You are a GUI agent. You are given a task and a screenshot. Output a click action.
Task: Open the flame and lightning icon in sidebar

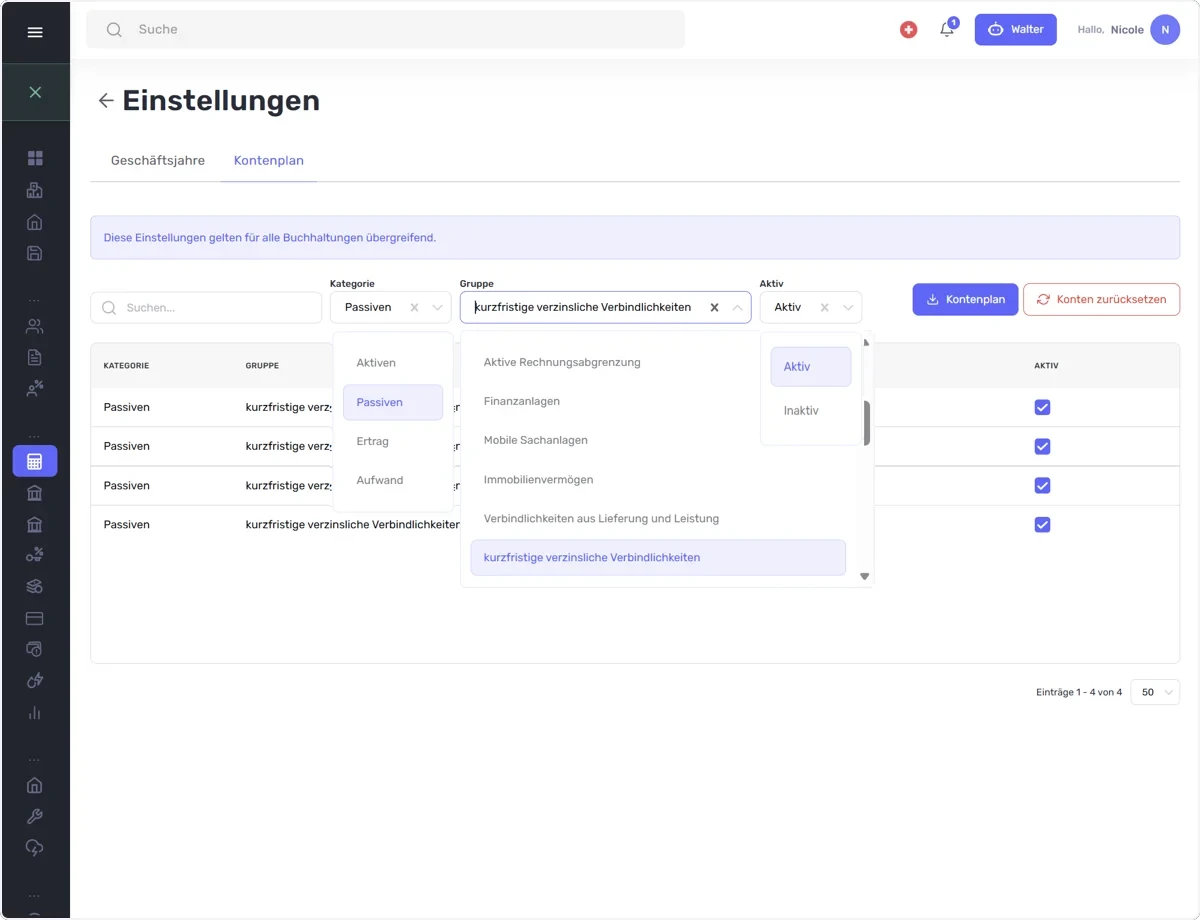(35, 681)
